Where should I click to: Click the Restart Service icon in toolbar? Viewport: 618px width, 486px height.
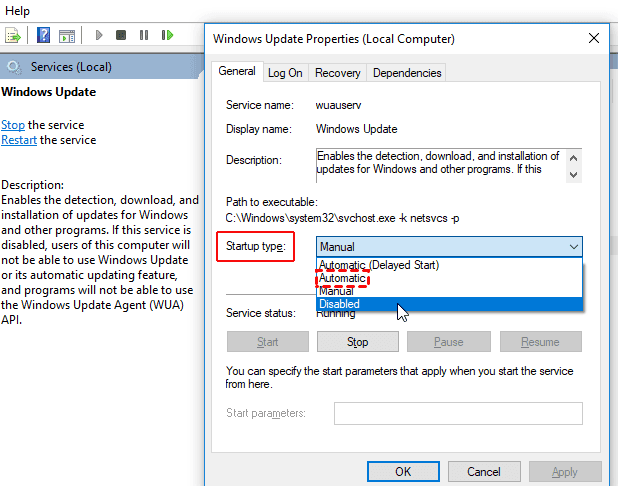click(168, 35)
